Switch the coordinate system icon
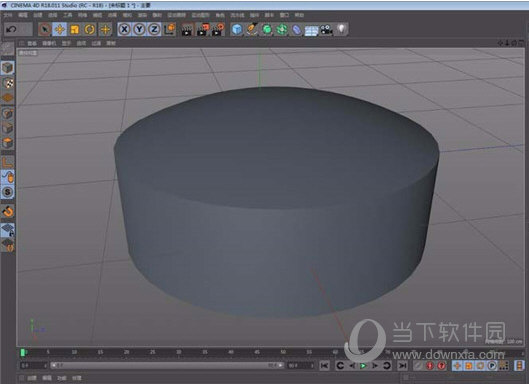This screenshot has height=384, width=529. click(x=169, y=29)
